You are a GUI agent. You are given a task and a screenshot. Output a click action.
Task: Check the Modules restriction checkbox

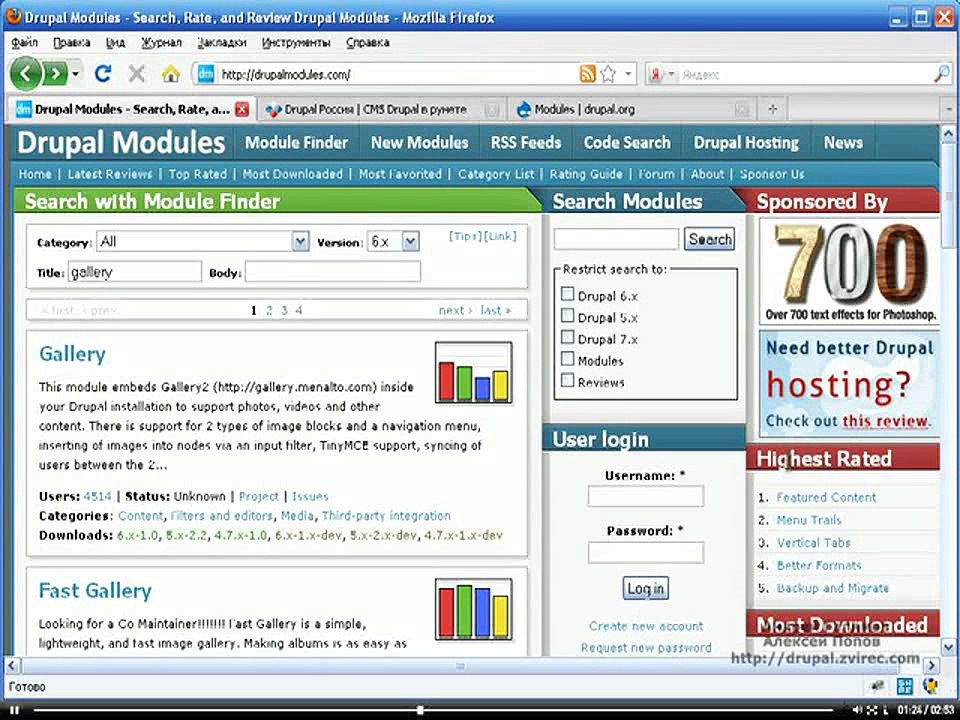pos(568,359)
